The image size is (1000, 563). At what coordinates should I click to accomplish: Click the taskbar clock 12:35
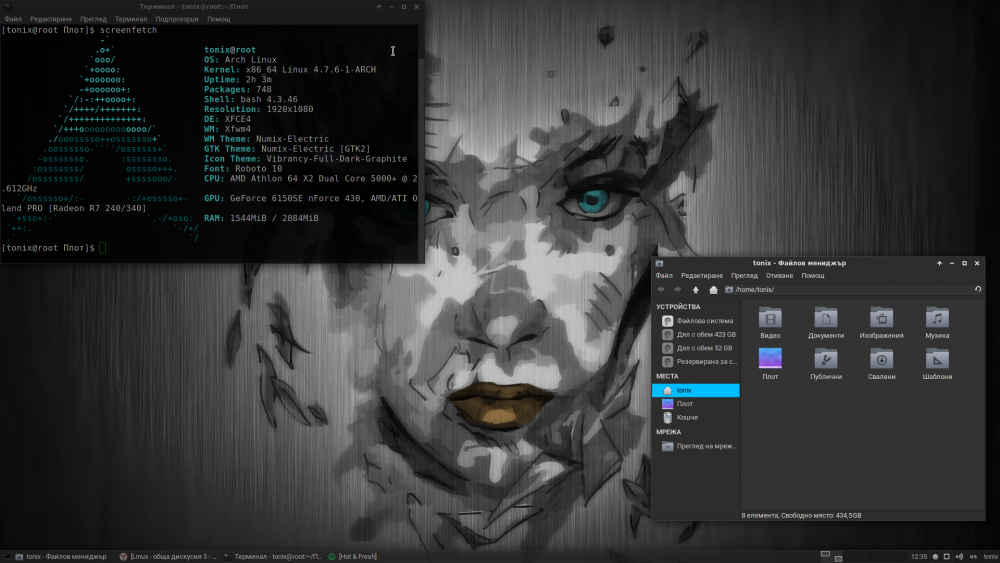click(x=919, y=557)
